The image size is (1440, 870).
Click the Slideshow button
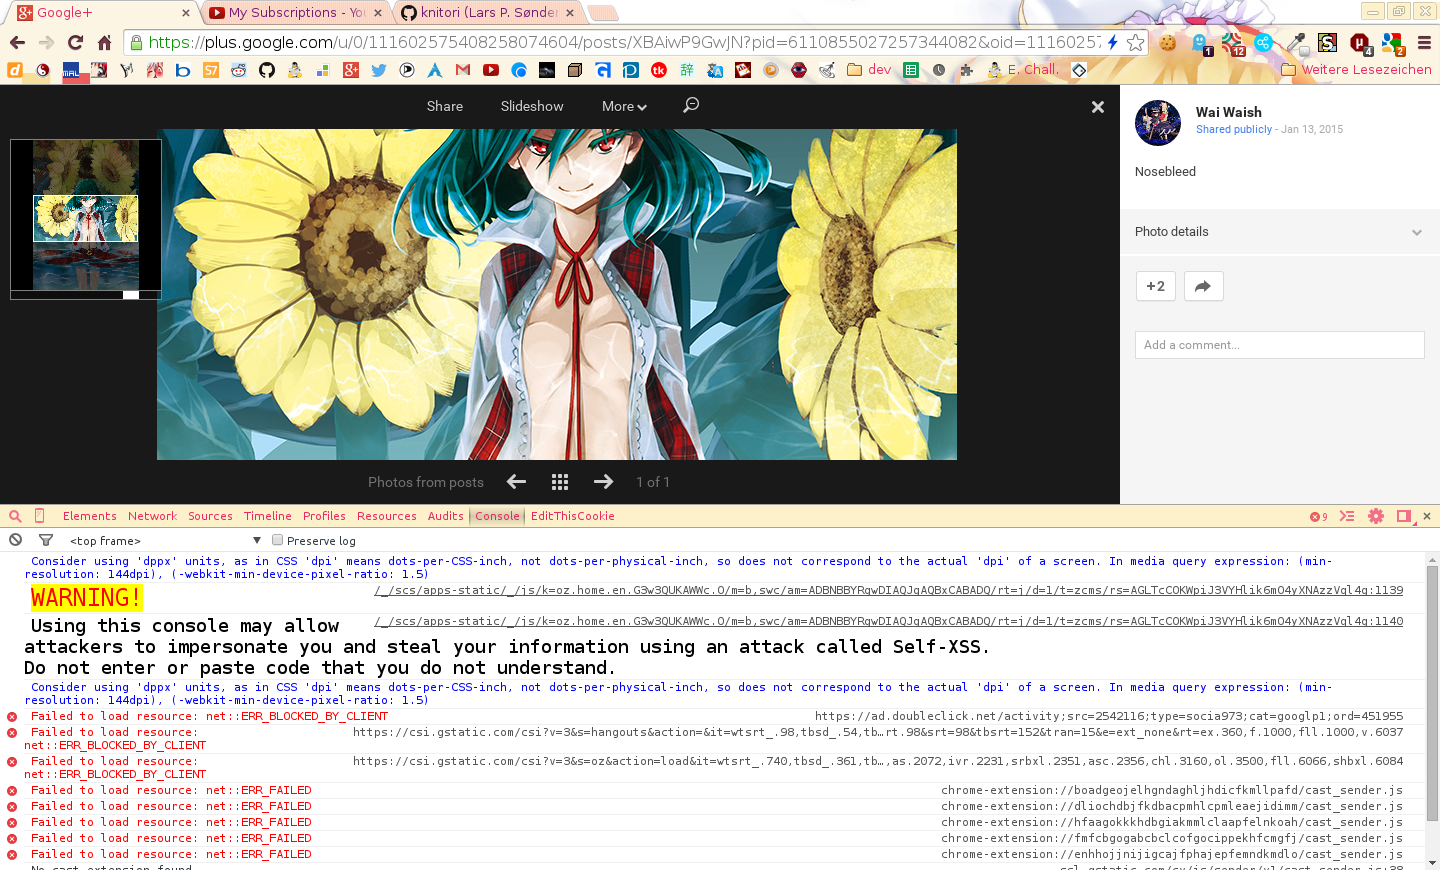coord(532,106)
